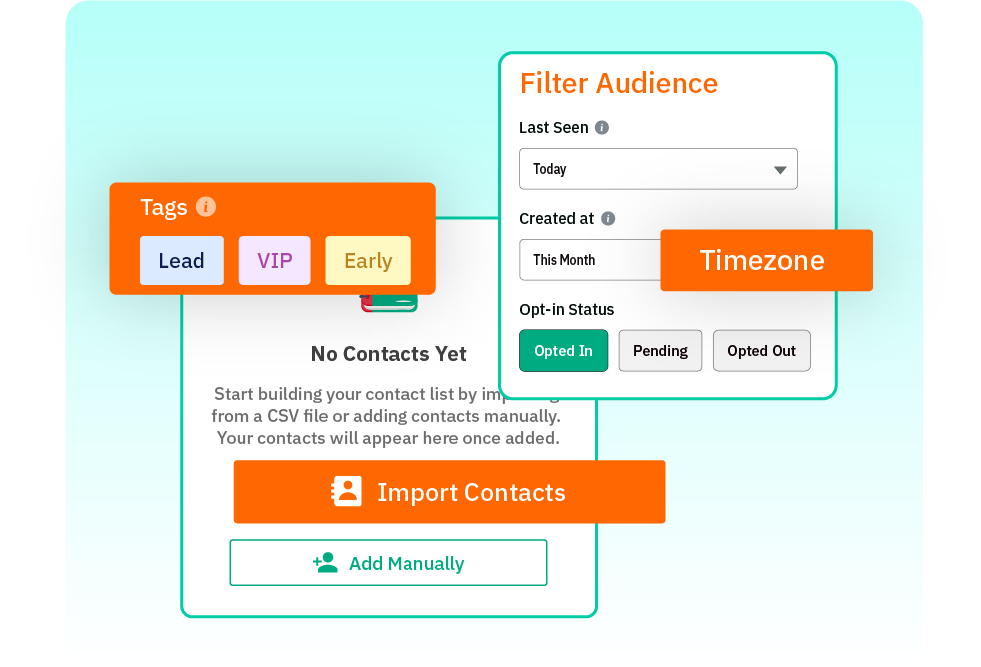Select the Opted Out status
This screenshot has height=667, width=981.
click(761, 351)
